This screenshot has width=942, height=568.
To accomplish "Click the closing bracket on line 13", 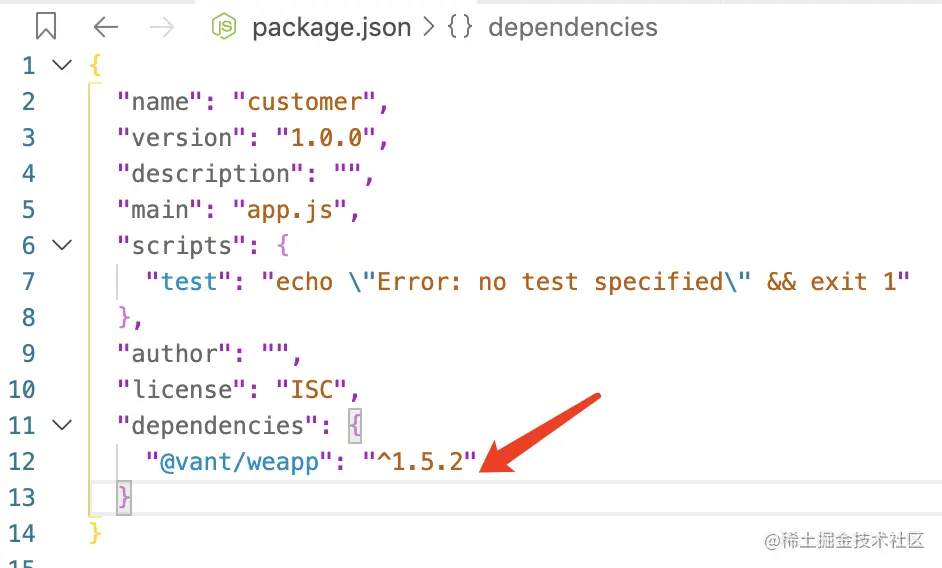I will pos(124,497).
